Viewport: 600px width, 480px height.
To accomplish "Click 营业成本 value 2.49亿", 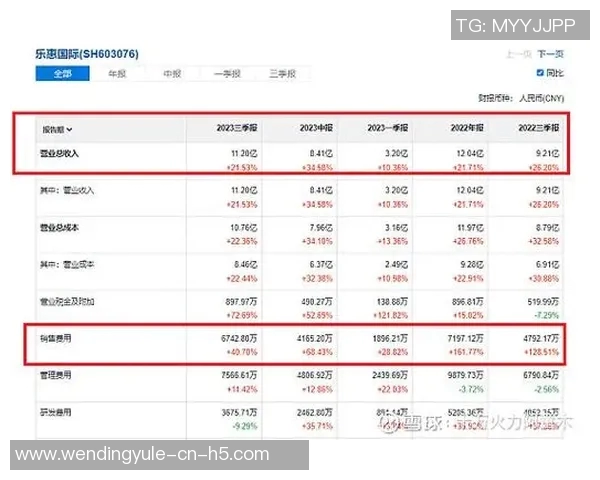I will (x=396, y=264).
